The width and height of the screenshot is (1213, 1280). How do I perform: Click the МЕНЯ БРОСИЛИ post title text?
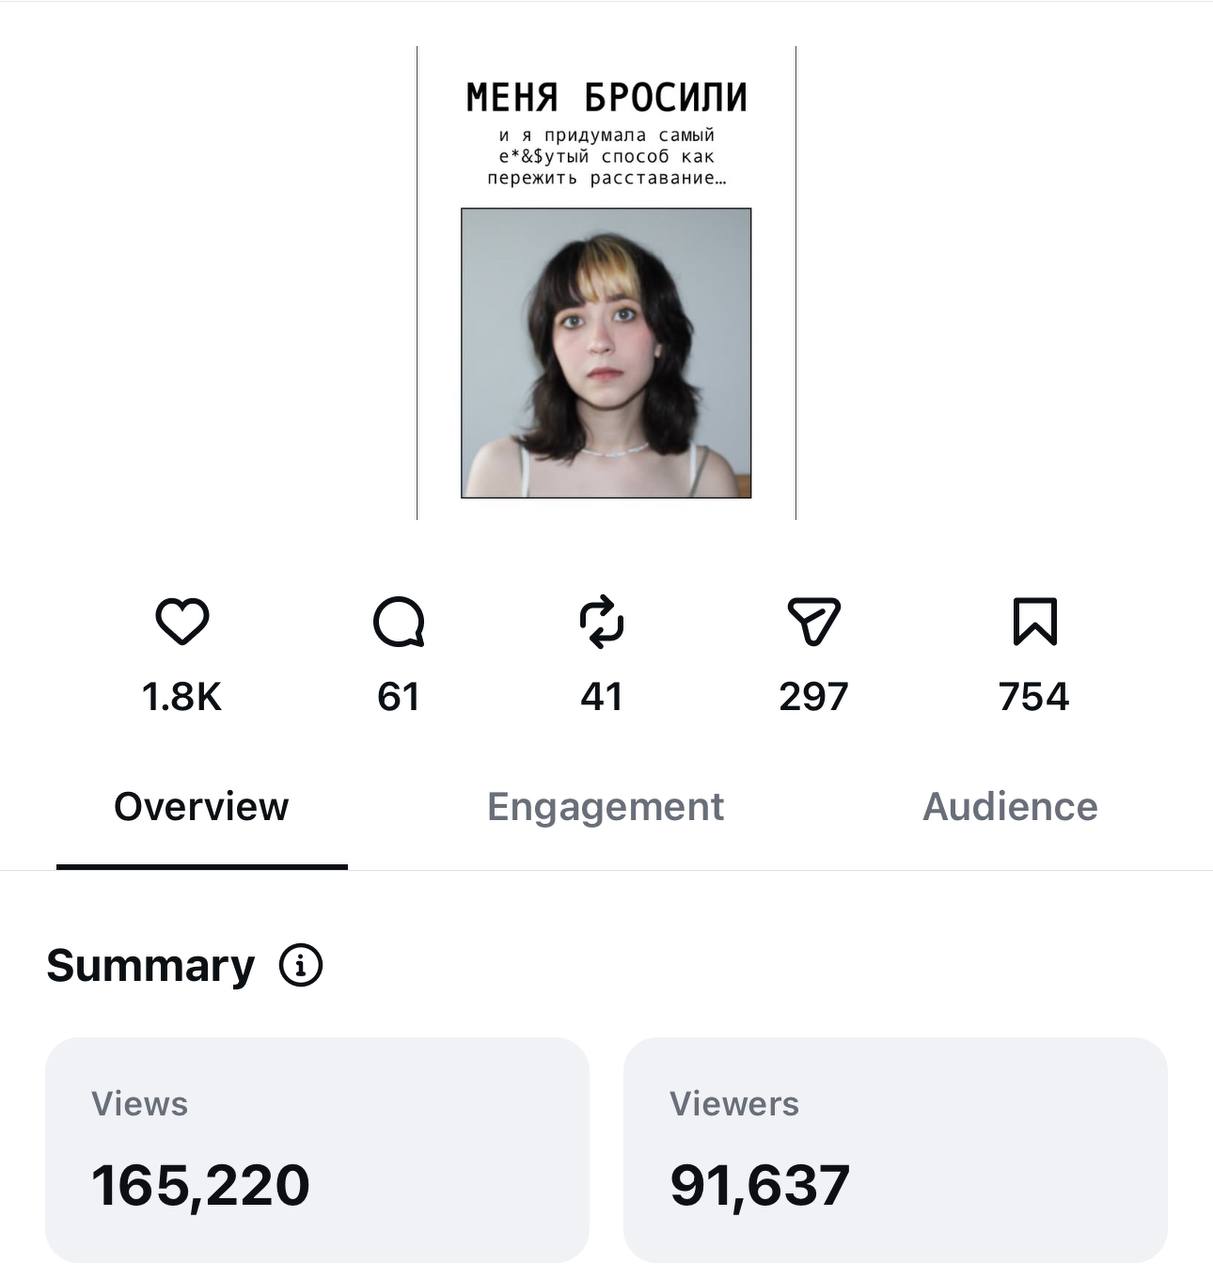coord(607,98)
